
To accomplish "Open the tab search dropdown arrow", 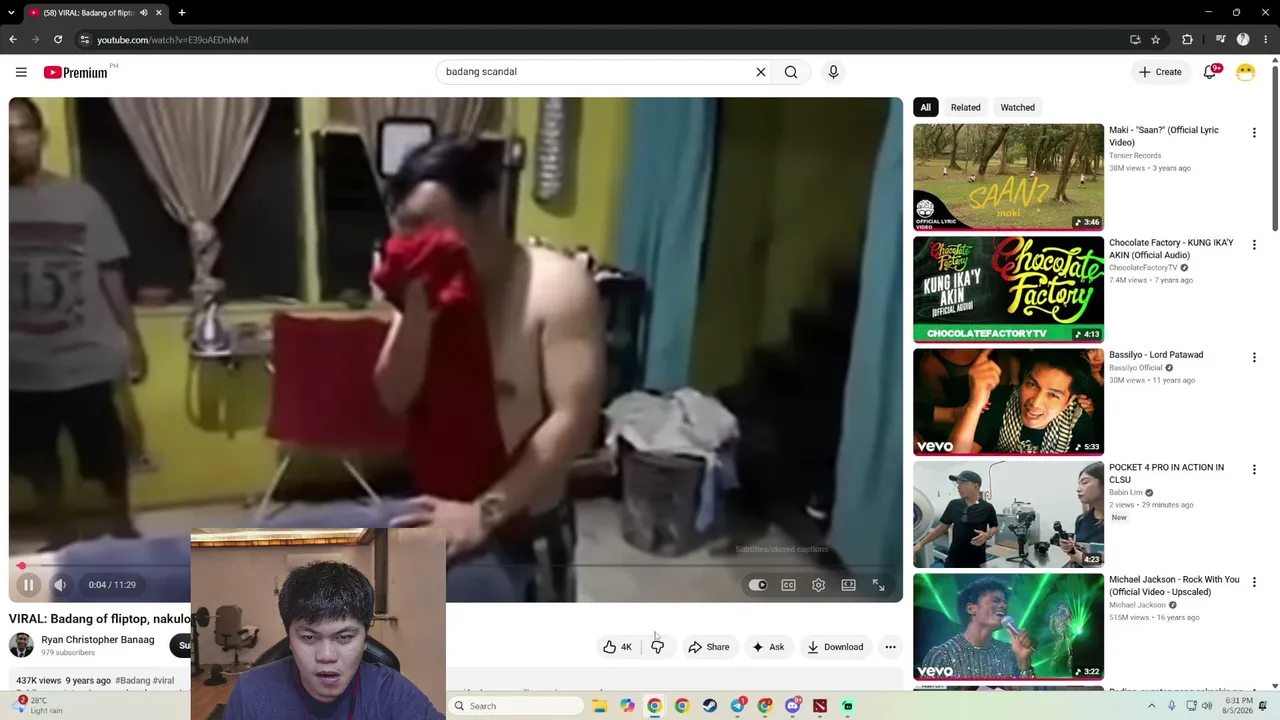I will pyautogui.click(x=9, y=13).
